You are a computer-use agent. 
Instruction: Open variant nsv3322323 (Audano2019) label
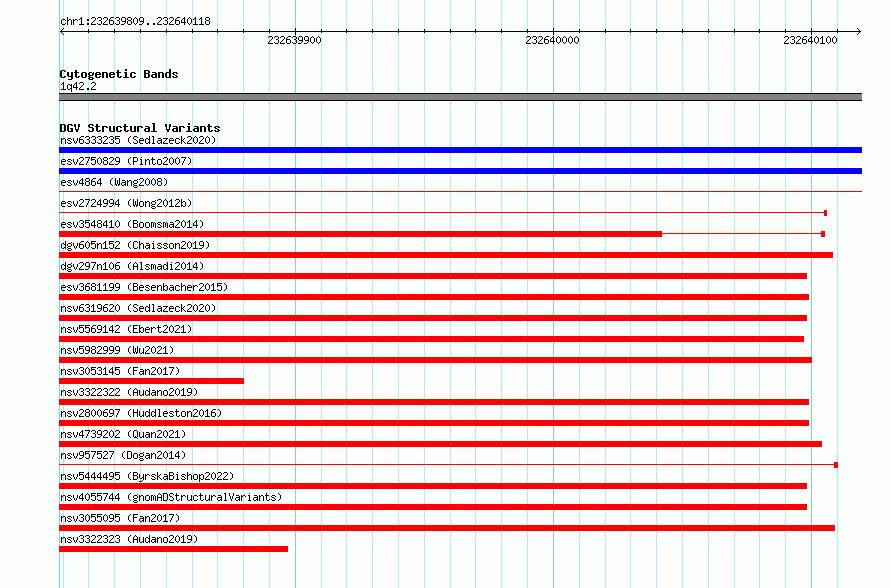(129, 539)
